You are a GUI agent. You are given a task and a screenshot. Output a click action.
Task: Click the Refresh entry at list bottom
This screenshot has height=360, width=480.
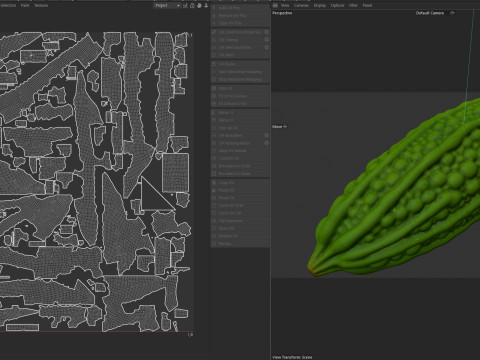click(225, 244)
